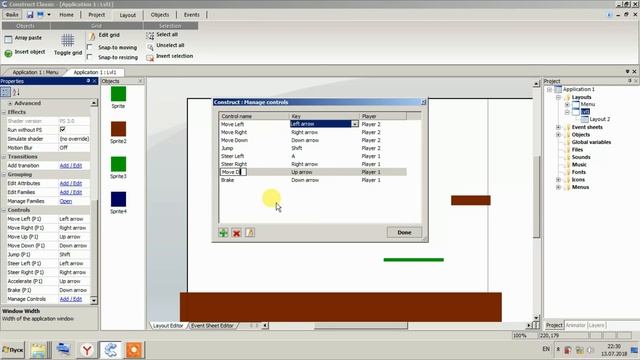Click Add / Edit link for Edit Families

71,192
